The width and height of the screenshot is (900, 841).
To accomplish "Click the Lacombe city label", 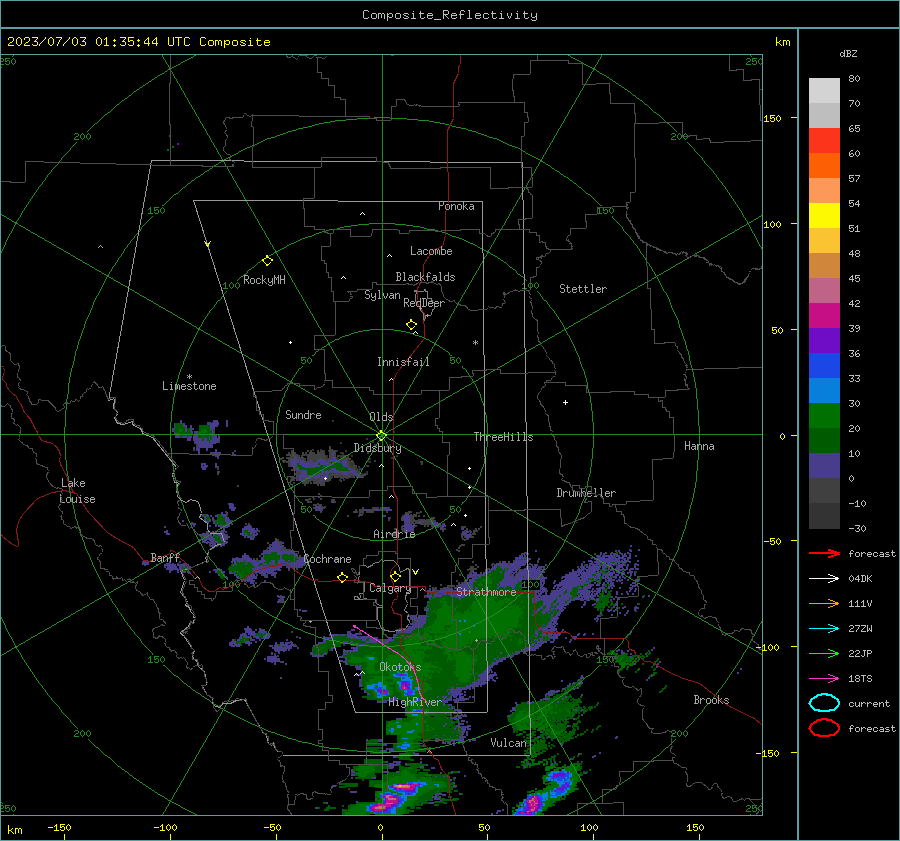I will click(431, 251).
